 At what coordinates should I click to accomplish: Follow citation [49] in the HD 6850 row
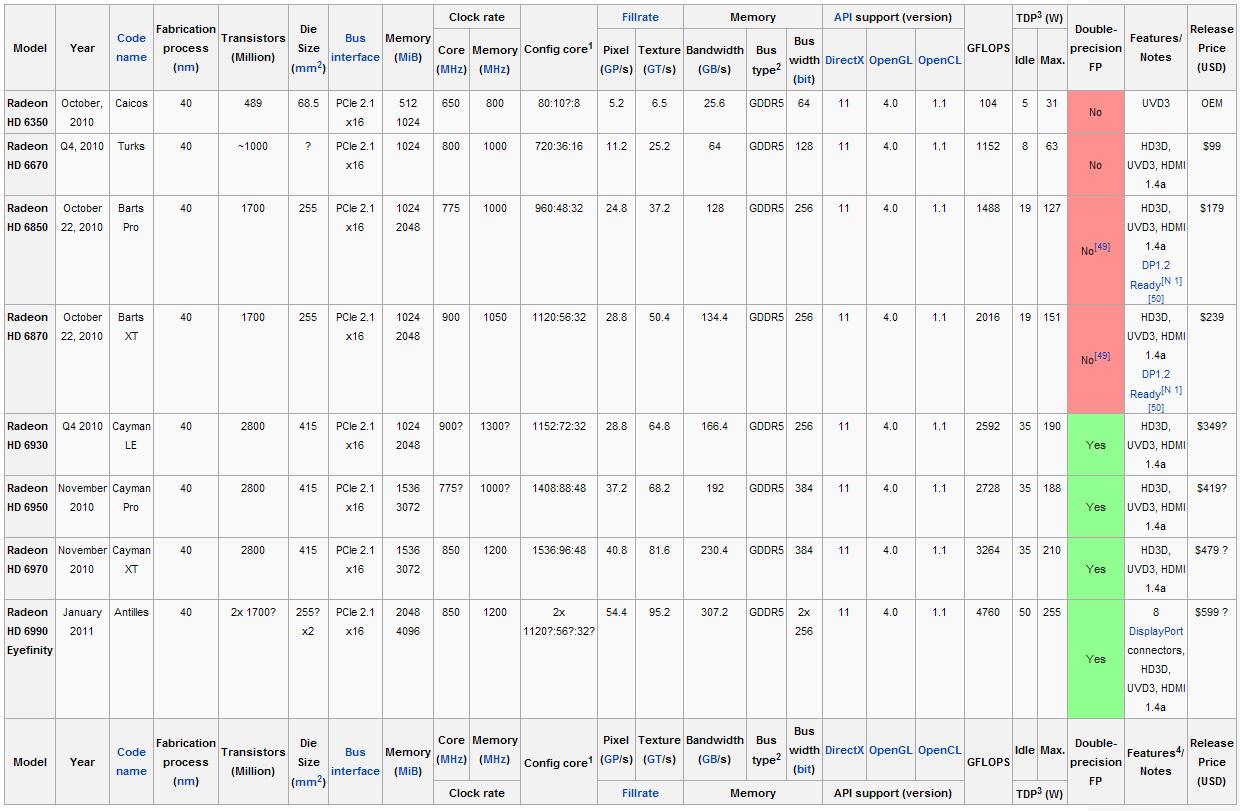(x=1102, y=247)
